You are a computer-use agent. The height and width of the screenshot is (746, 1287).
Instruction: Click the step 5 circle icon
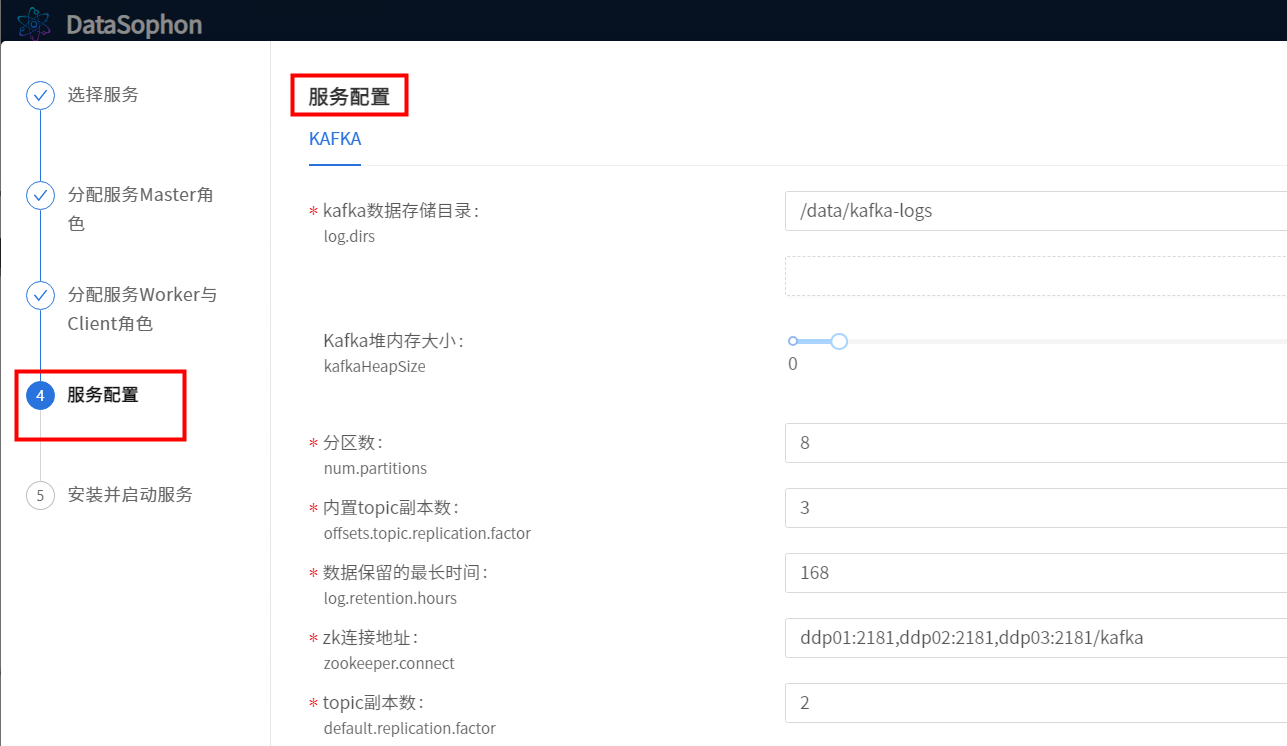(x=40, y=496)
